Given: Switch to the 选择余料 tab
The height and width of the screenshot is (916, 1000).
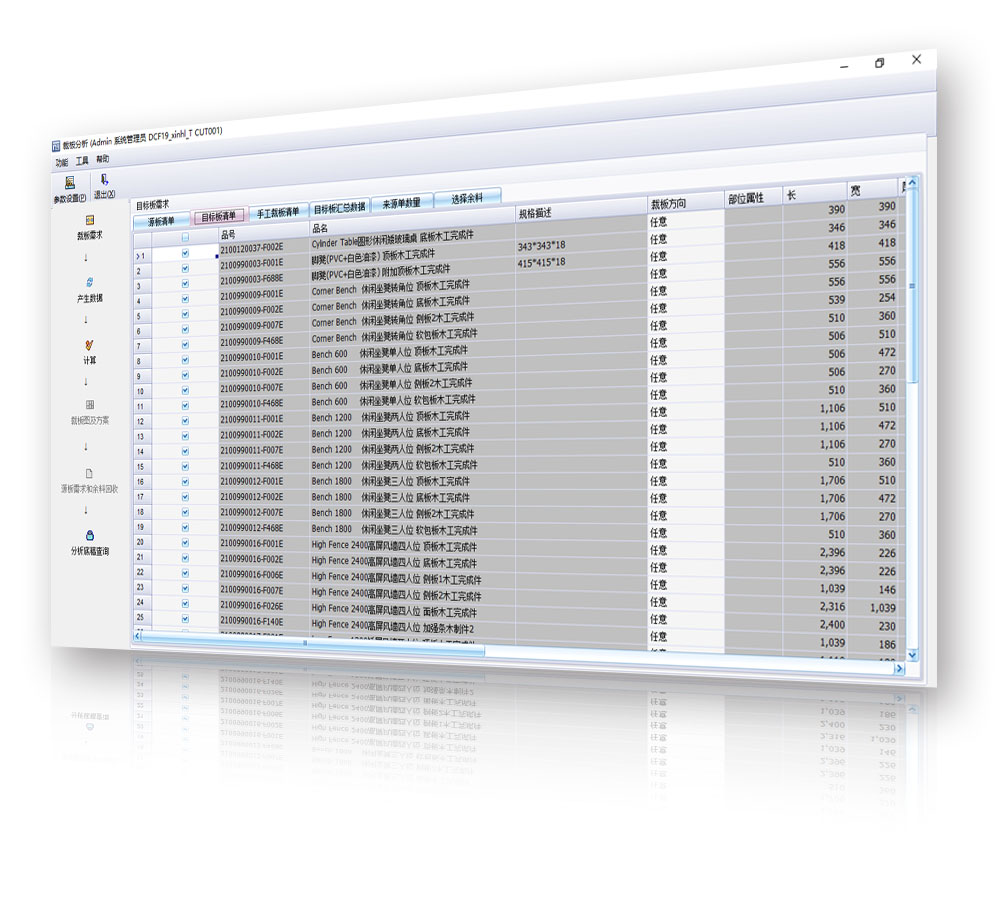Looking at the screenshot, I should 467,198.
